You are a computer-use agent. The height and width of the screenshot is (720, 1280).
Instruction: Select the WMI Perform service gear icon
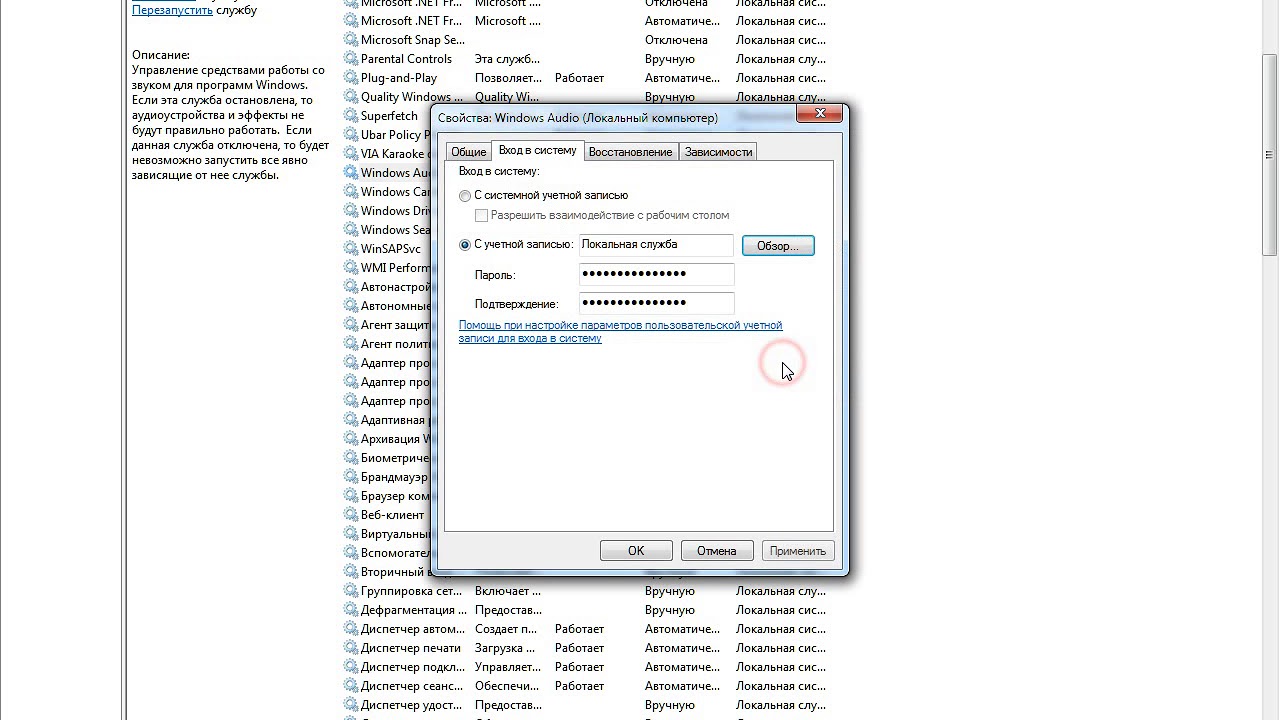point(351,268)
